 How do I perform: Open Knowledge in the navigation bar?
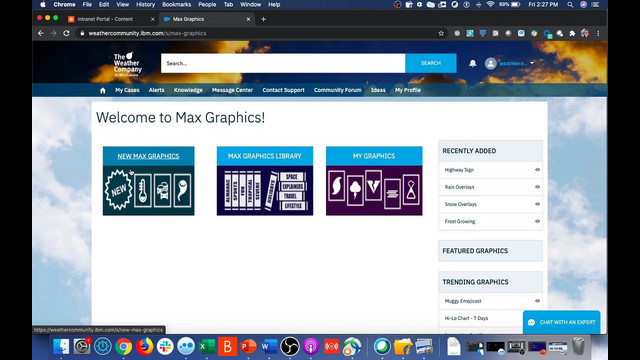tap(188, 90)
